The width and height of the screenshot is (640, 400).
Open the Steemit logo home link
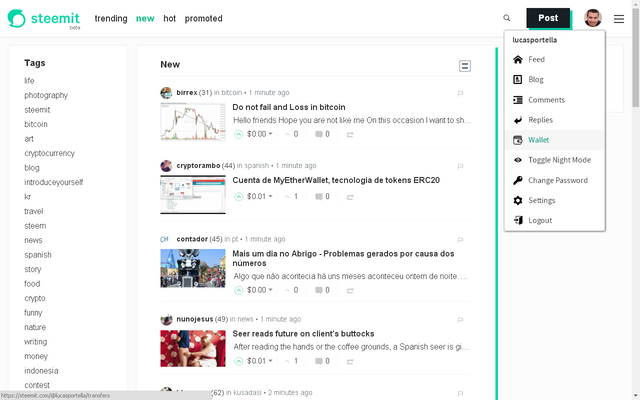[44, 19]
